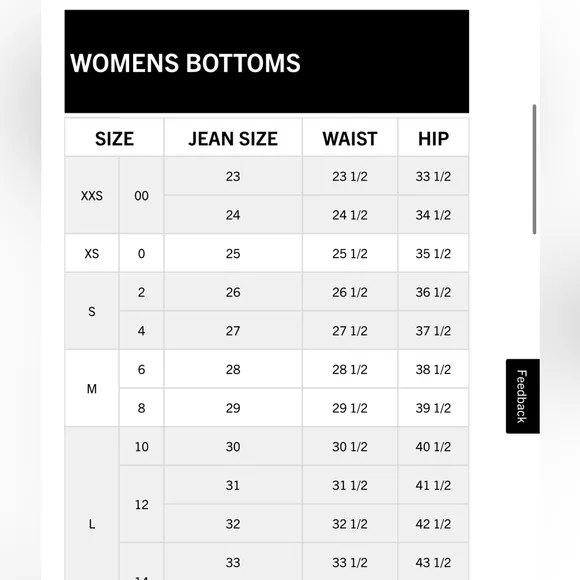Click numeric size 12 cell

(141, 504)
